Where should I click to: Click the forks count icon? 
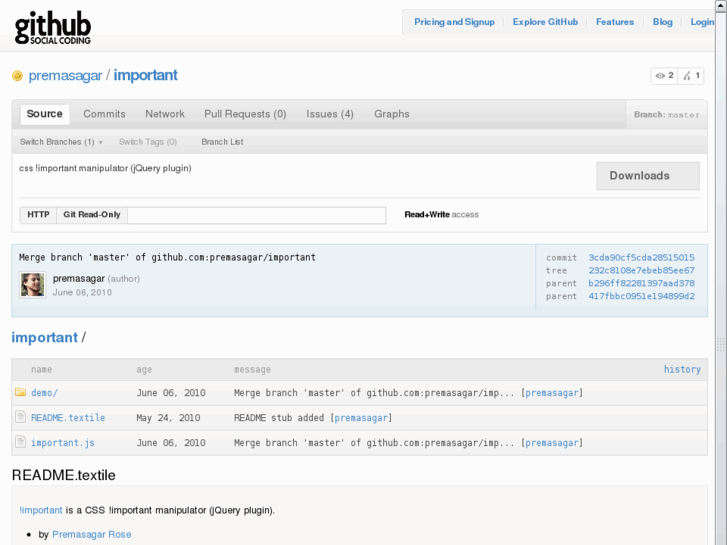[687, 76]
